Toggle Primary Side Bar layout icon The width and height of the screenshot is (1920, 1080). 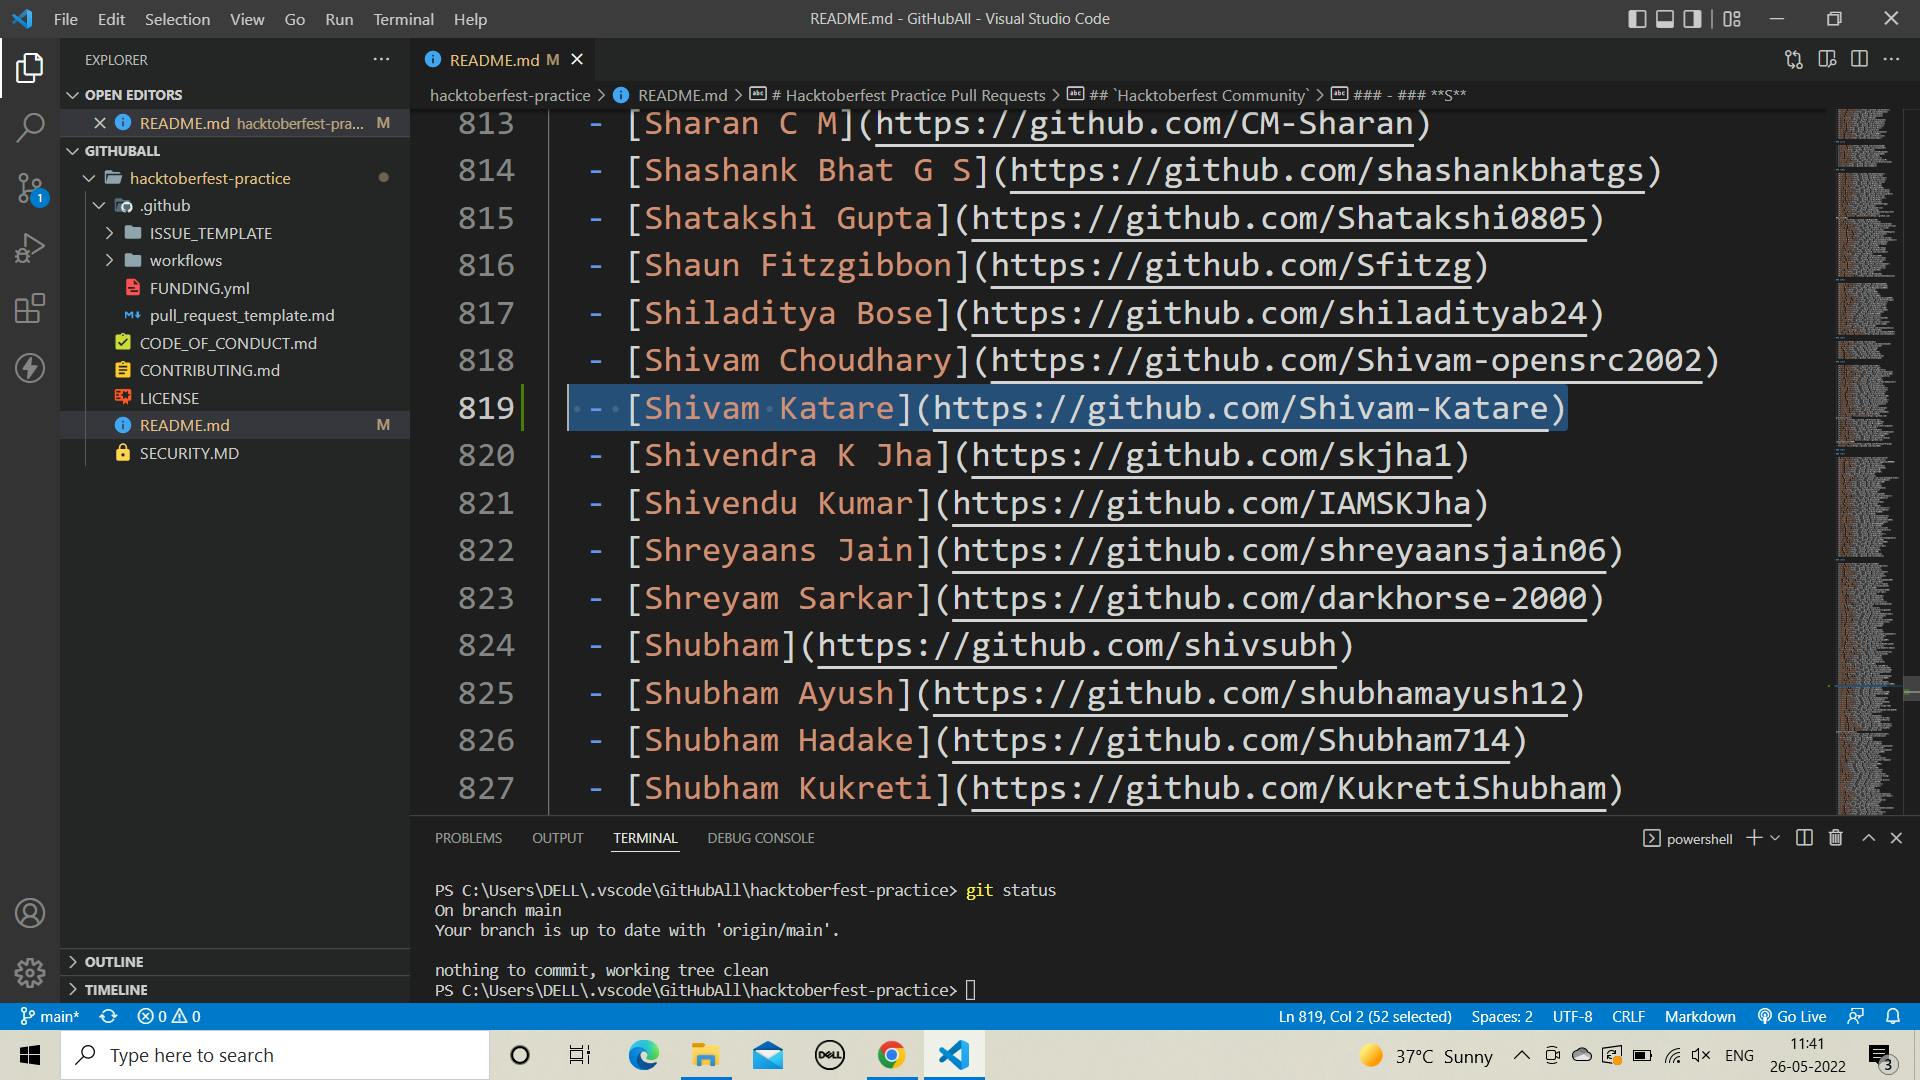point(1637,19)
